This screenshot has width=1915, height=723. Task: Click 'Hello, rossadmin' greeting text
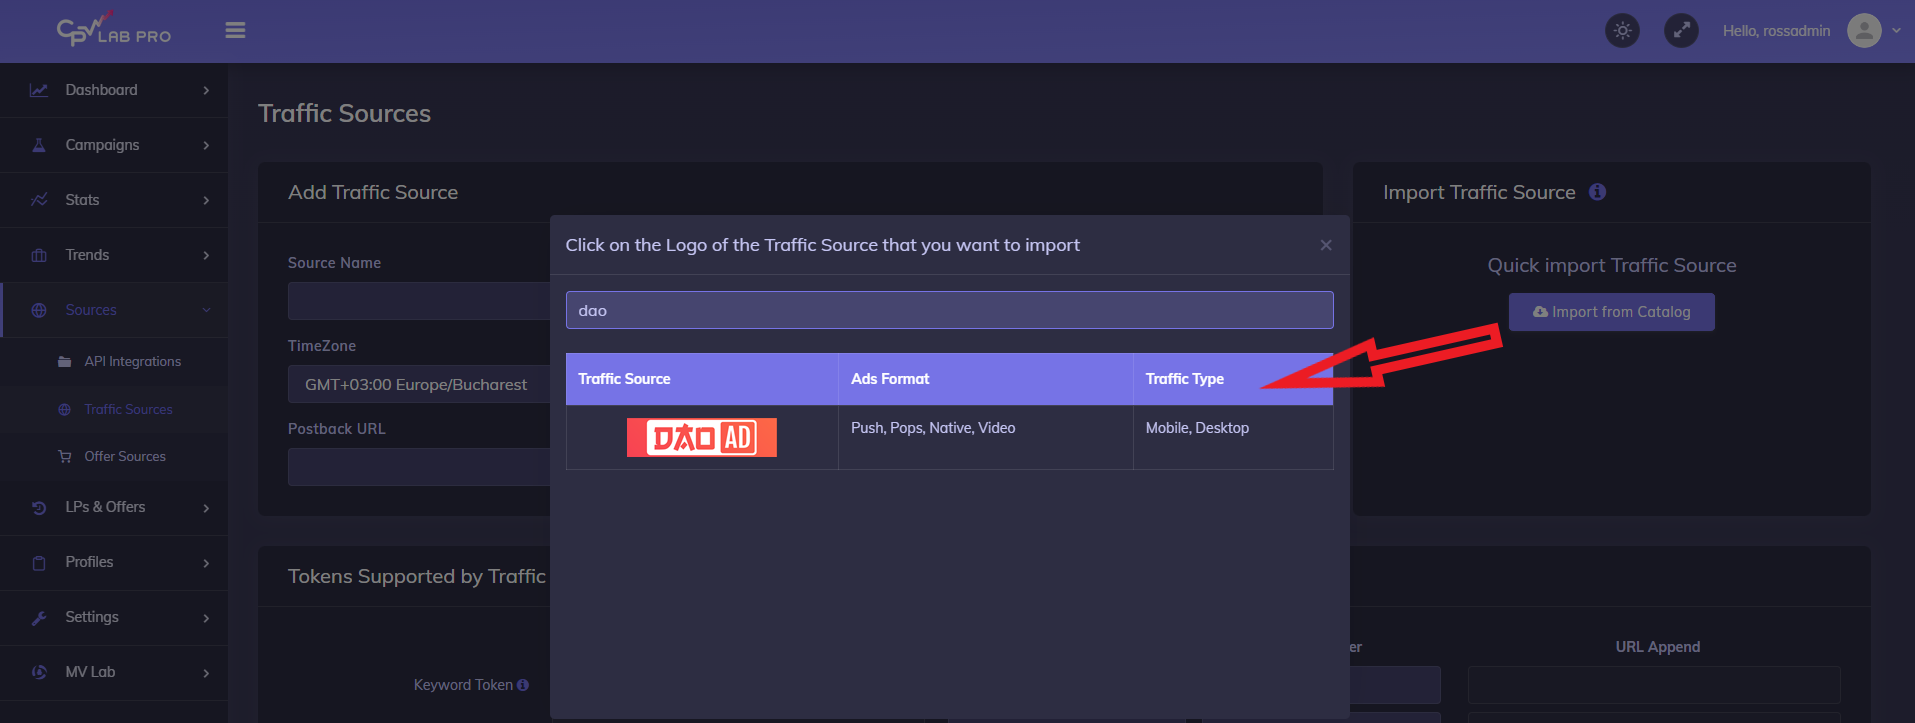point(1776,31)
